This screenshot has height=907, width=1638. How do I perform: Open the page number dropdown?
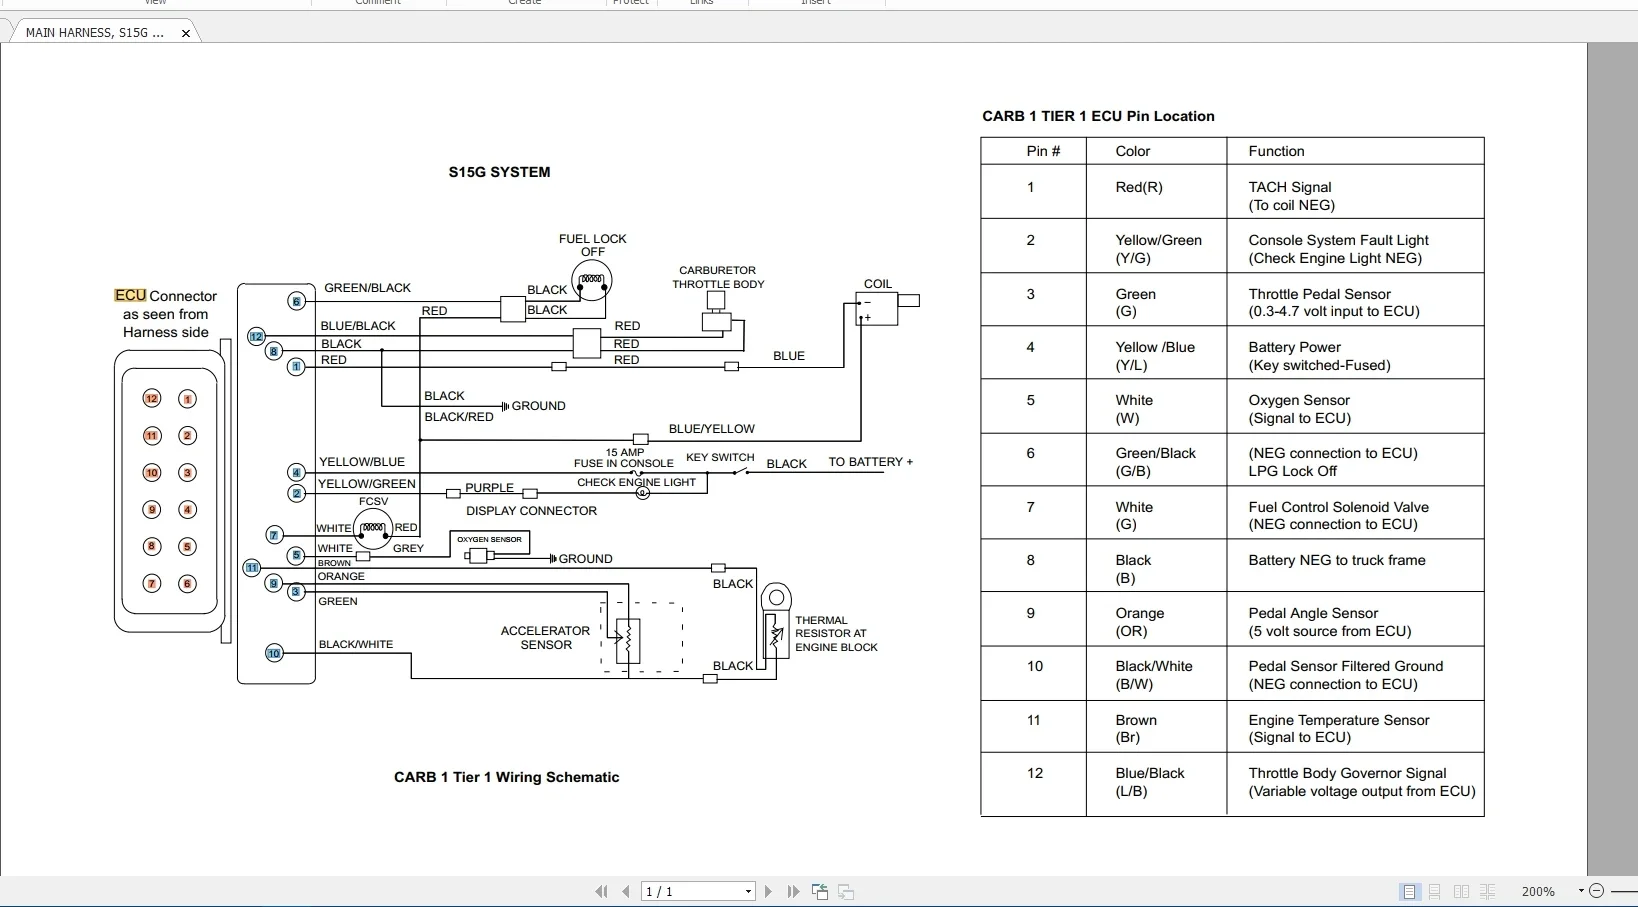[748, 892]
